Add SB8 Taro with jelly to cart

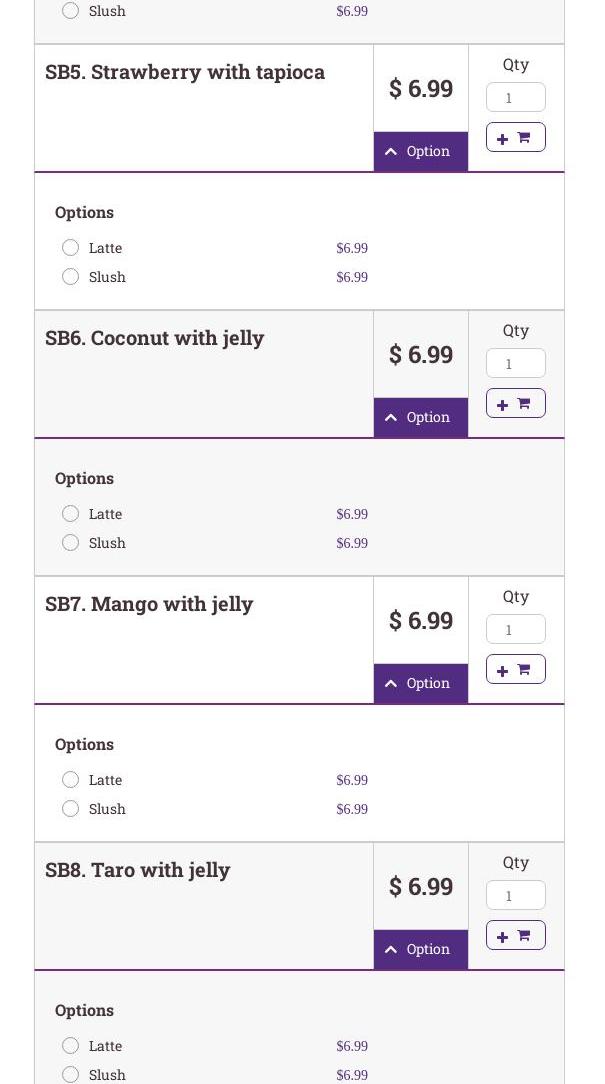515,935
